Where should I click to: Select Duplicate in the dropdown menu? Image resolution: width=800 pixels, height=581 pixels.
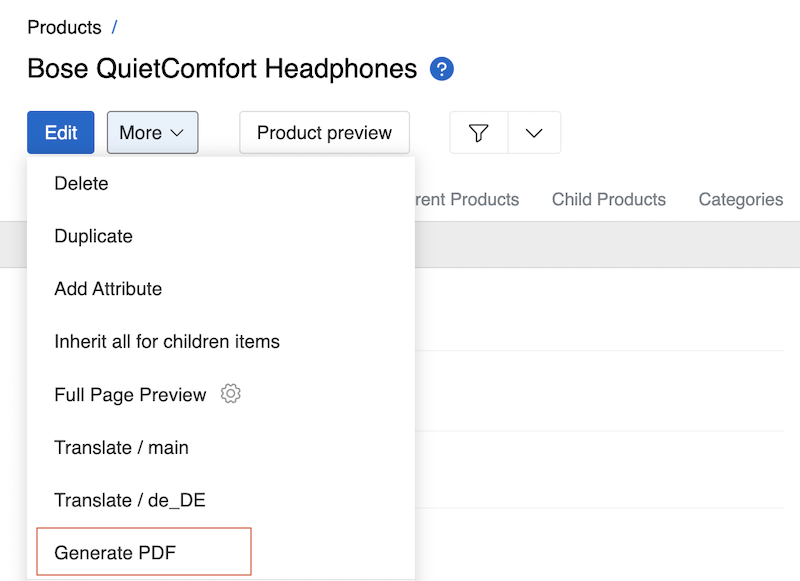pyautogui.click(x=93, y=237)
